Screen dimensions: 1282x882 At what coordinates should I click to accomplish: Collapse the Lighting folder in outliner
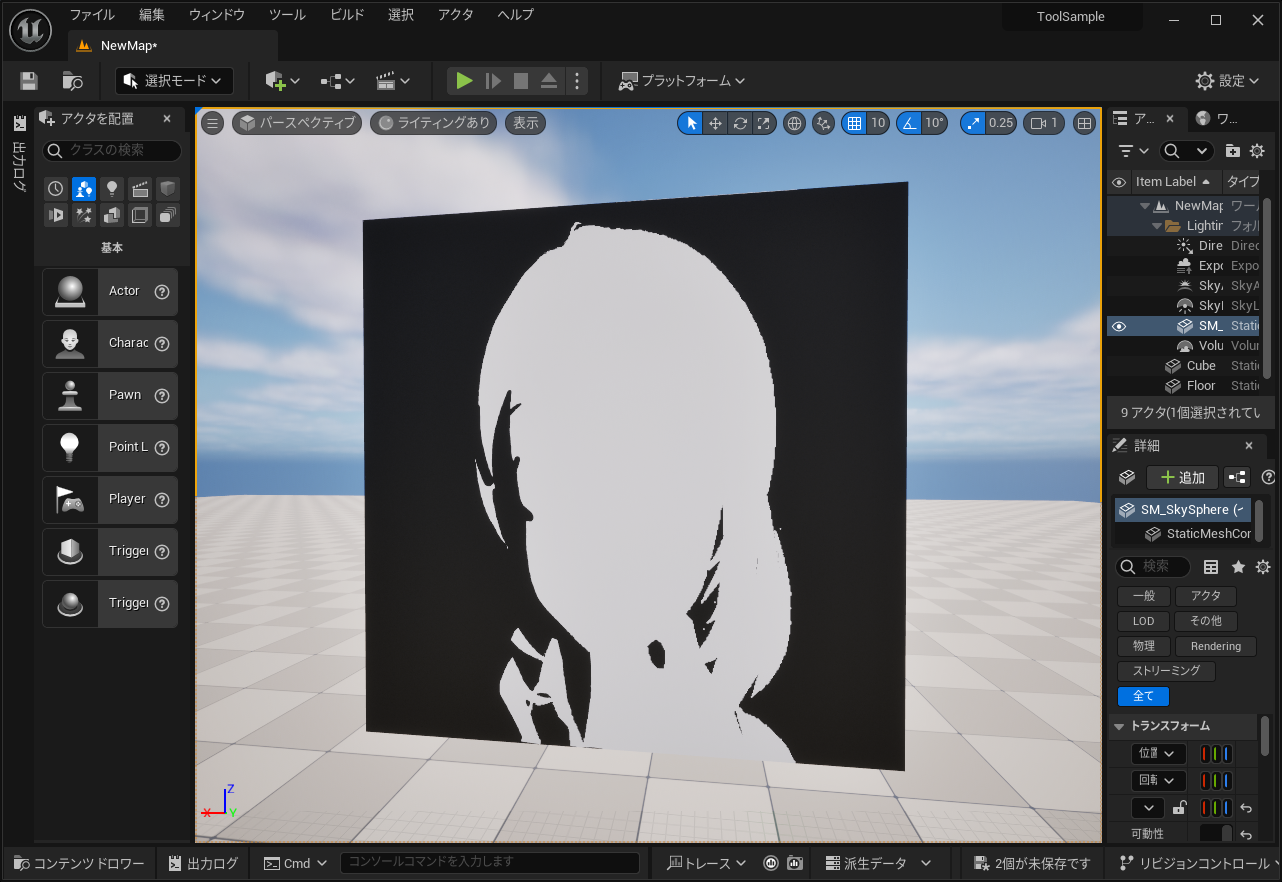click(1157, 226)
